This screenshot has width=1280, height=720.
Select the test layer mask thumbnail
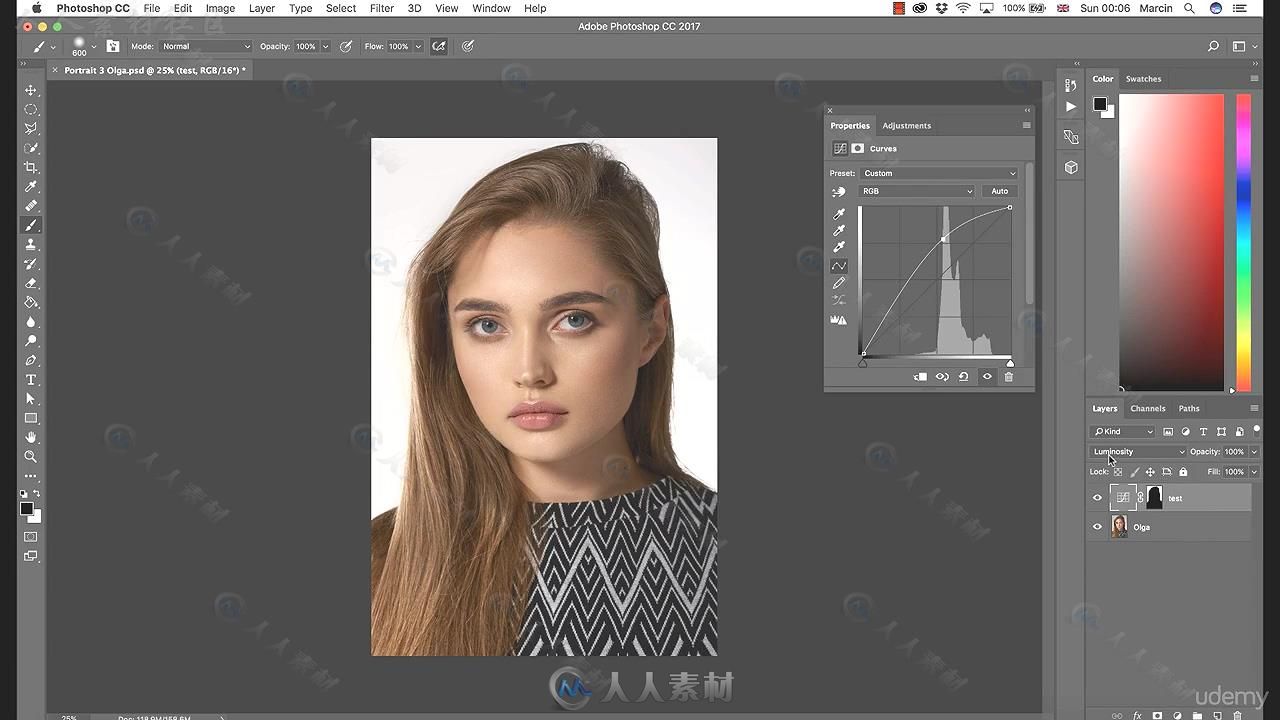pos(1154,498)
